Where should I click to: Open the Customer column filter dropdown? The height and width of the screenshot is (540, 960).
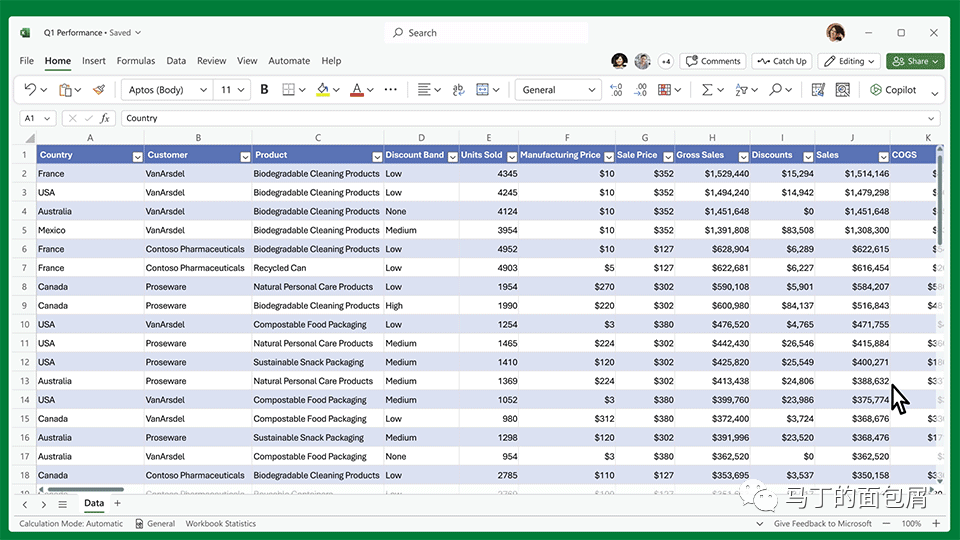245,157
